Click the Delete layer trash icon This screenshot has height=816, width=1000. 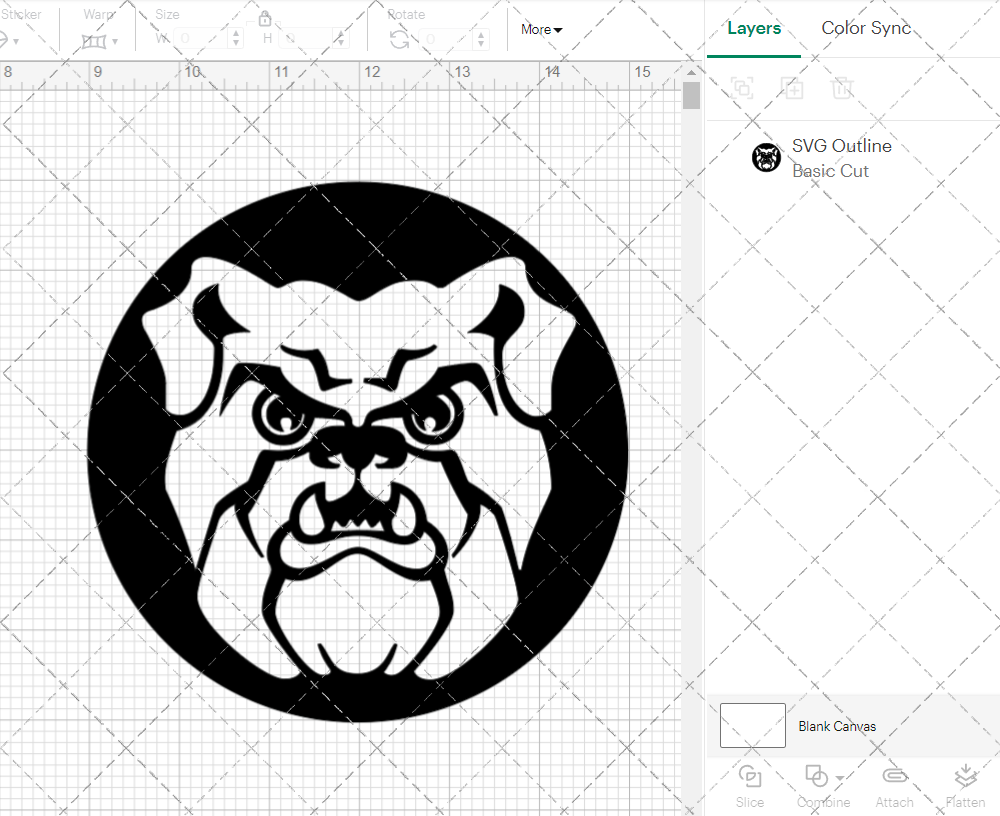pos(843,88)
